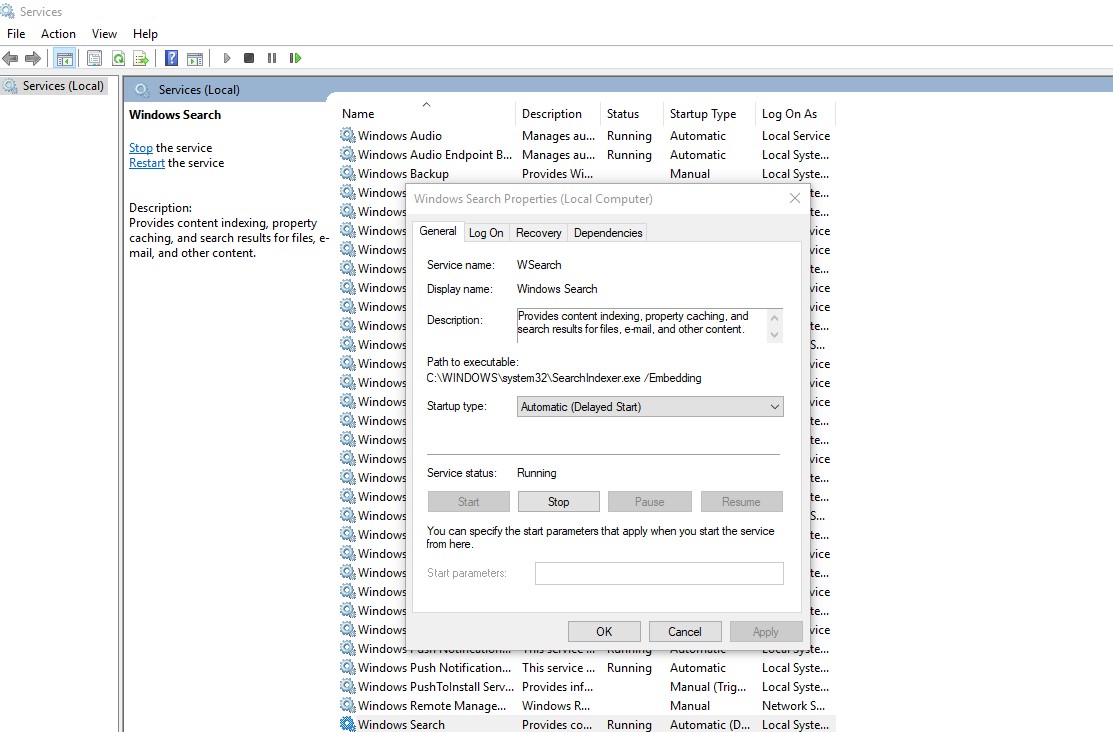1113x732 pixels.
Task: Click the Restart the service link
Action: click(x=147, y=163)
